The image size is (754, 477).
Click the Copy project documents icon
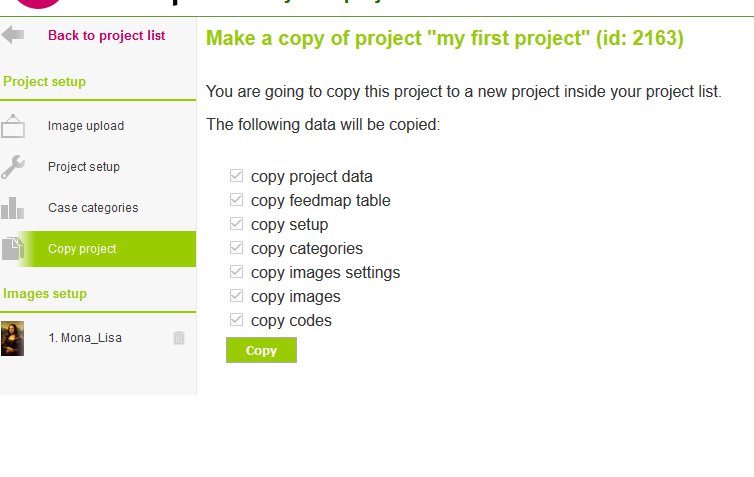13,249
